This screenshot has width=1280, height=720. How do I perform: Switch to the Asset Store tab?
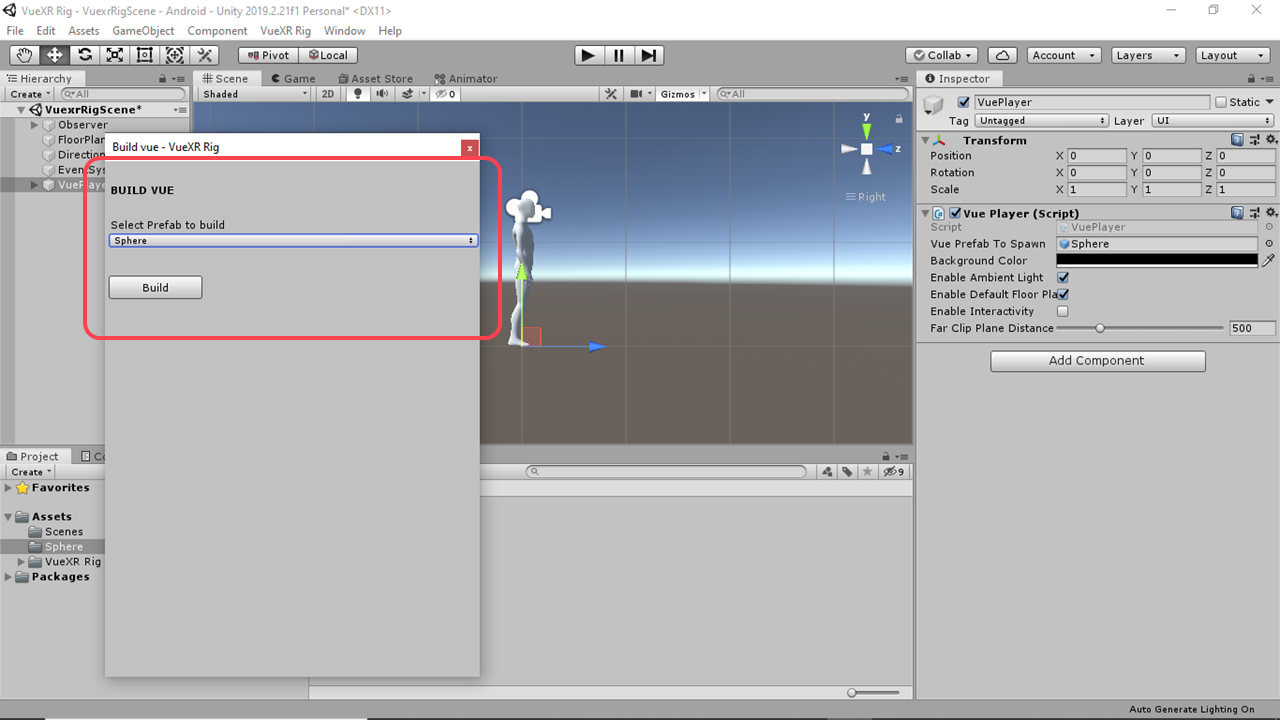[375, 79]
